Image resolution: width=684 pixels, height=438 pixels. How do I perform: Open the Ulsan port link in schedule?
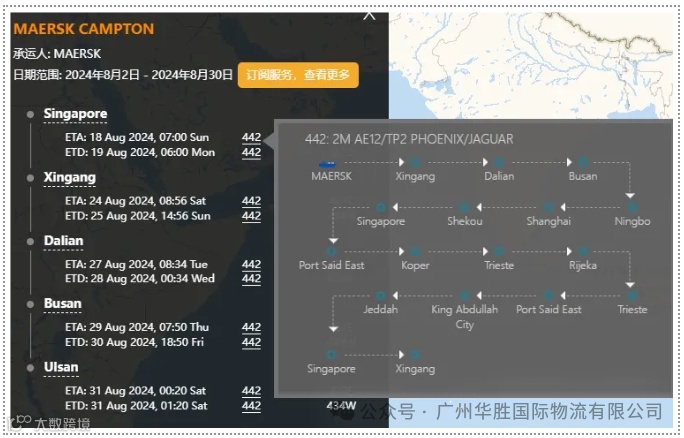click(x=61, y=367)
